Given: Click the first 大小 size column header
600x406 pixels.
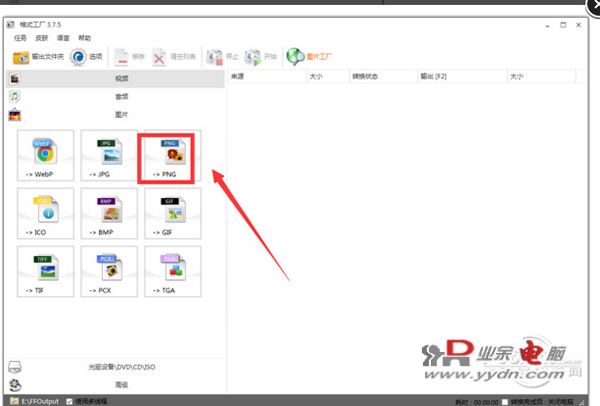Looking at the screenshot, I should click(x=328, y=77).
